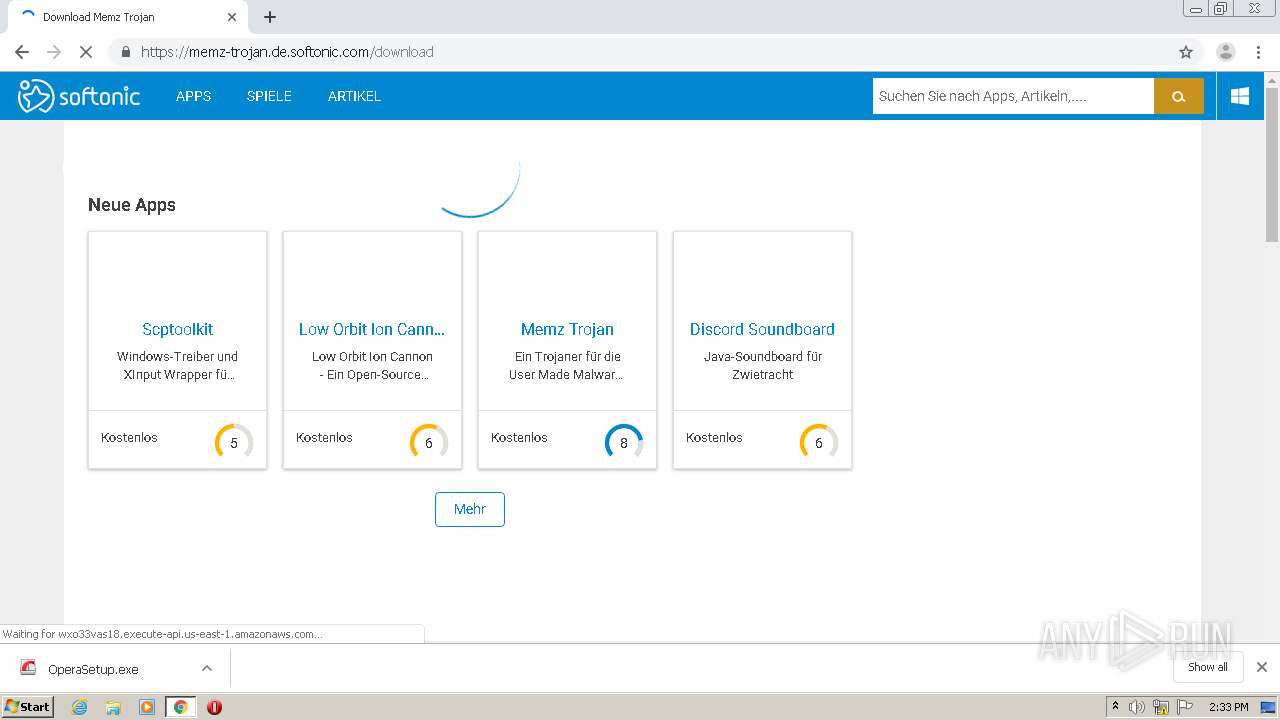Open the ARTIKEL menu
Image resolution: width=1280 pixels, height=720 pixels.
pyautogui.click(x=354, y=96)
